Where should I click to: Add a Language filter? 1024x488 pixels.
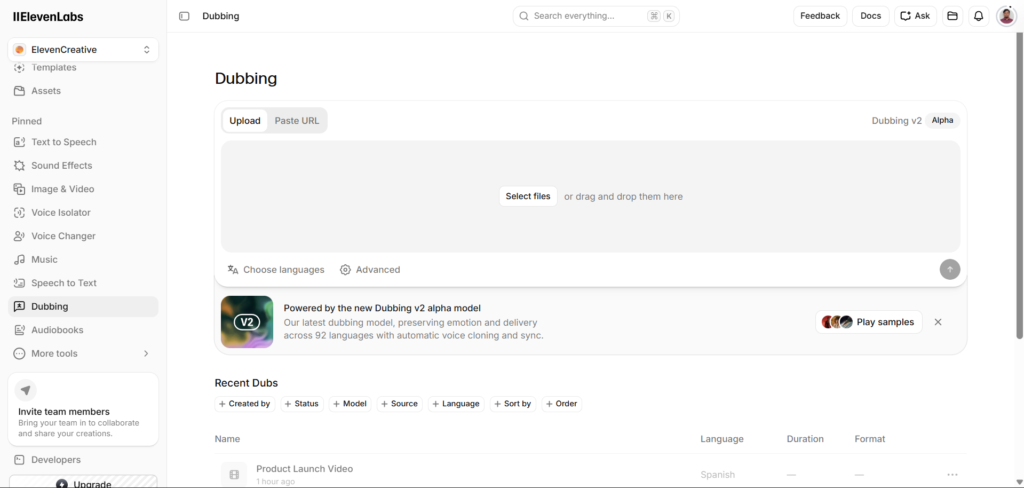[x=456, y=404]
